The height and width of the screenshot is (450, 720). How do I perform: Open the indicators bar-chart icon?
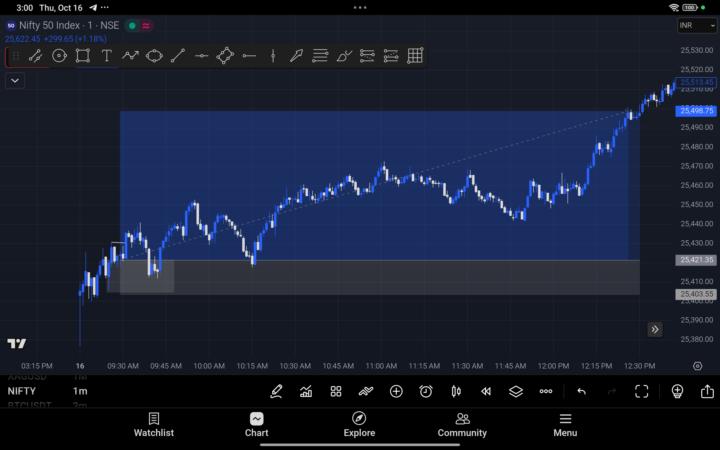pos(306,391)
